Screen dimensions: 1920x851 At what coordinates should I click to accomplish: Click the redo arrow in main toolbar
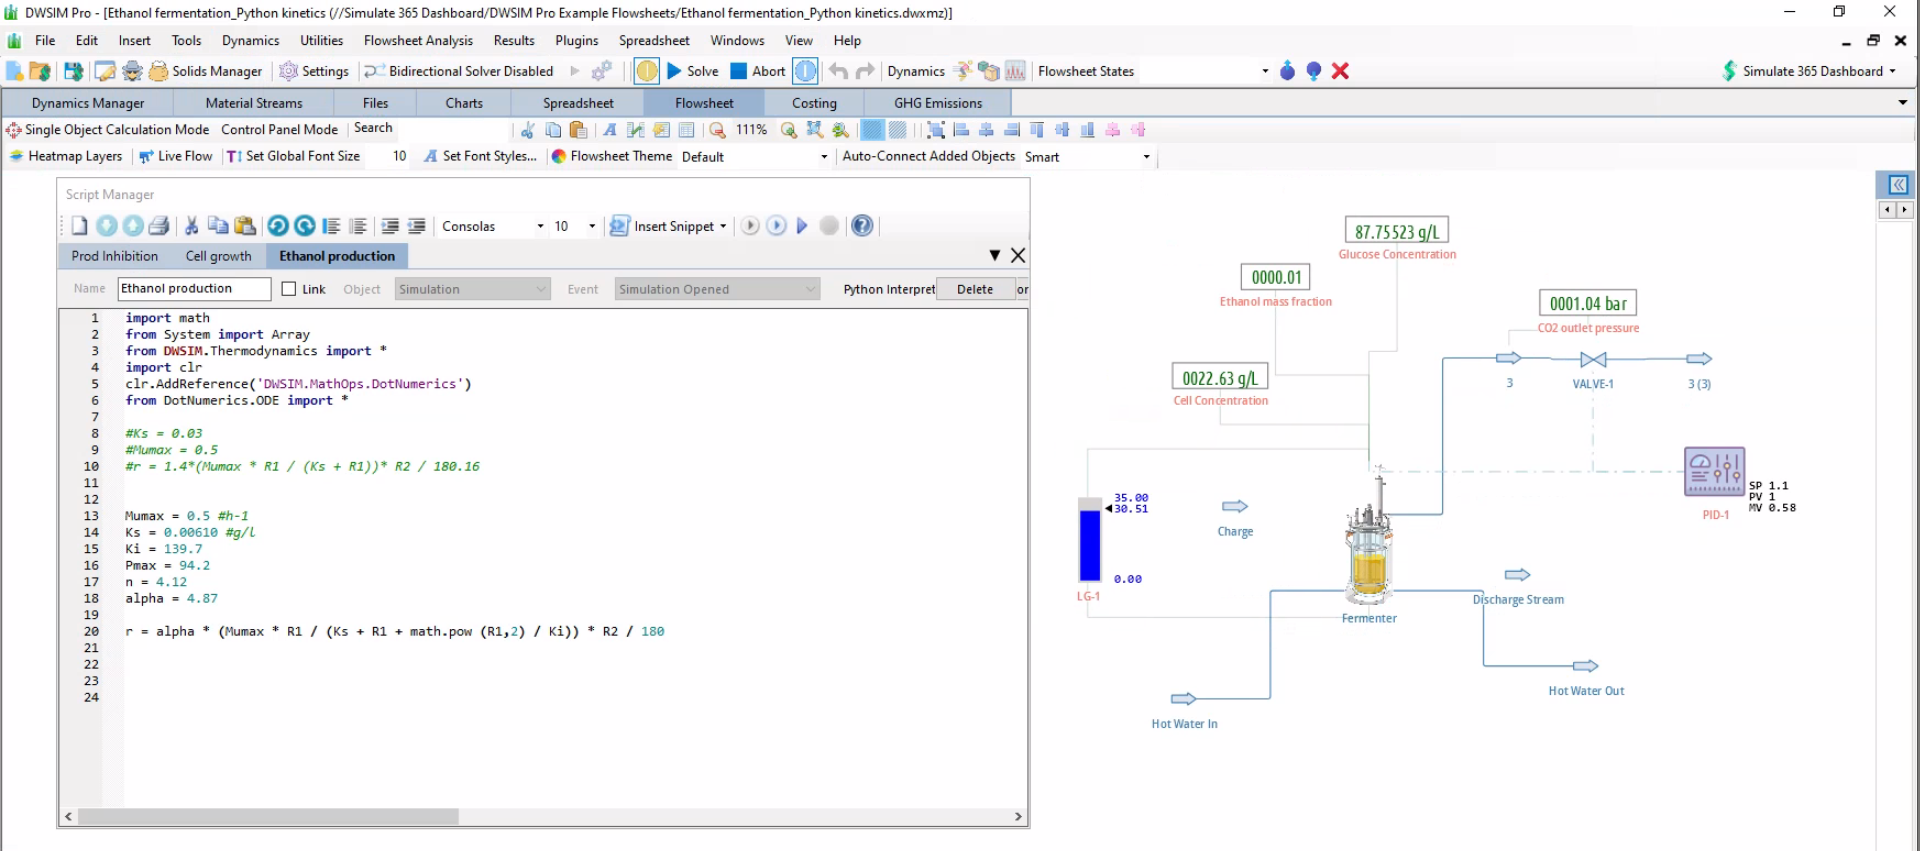pos(865,71)
